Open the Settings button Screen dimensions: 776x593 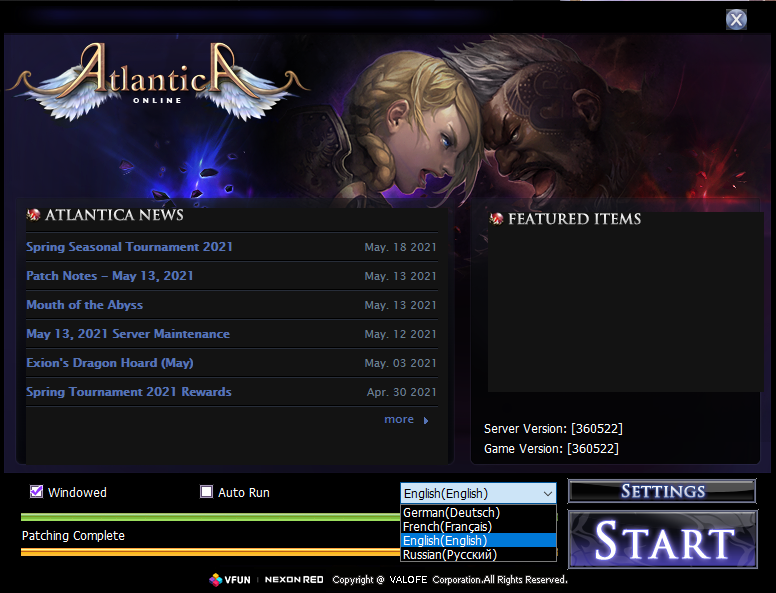click(x=662, y=491)
